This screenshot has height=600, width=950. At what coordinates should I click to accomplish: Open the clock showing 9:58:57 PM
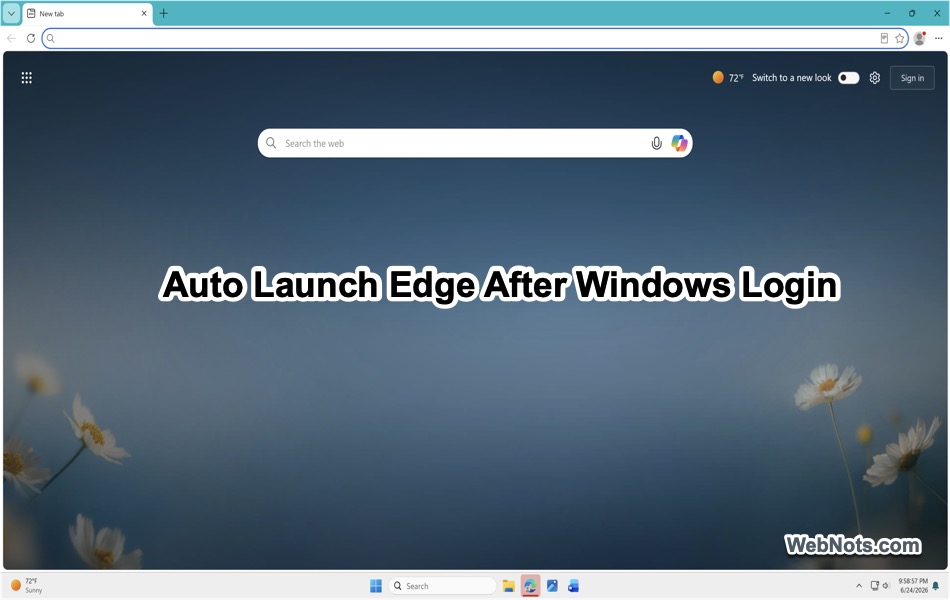coord(912,585)
